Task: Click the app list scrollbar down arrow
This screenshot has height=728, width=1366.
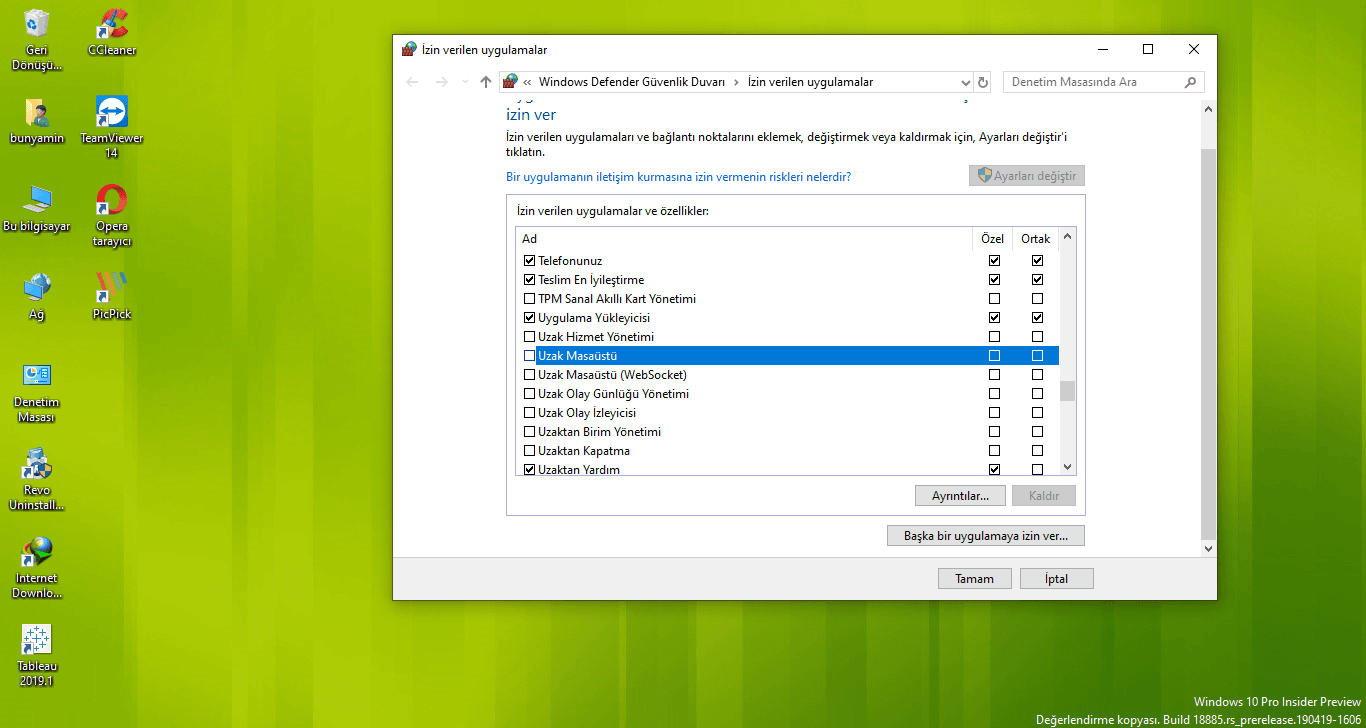Action: click(1067, 467)
